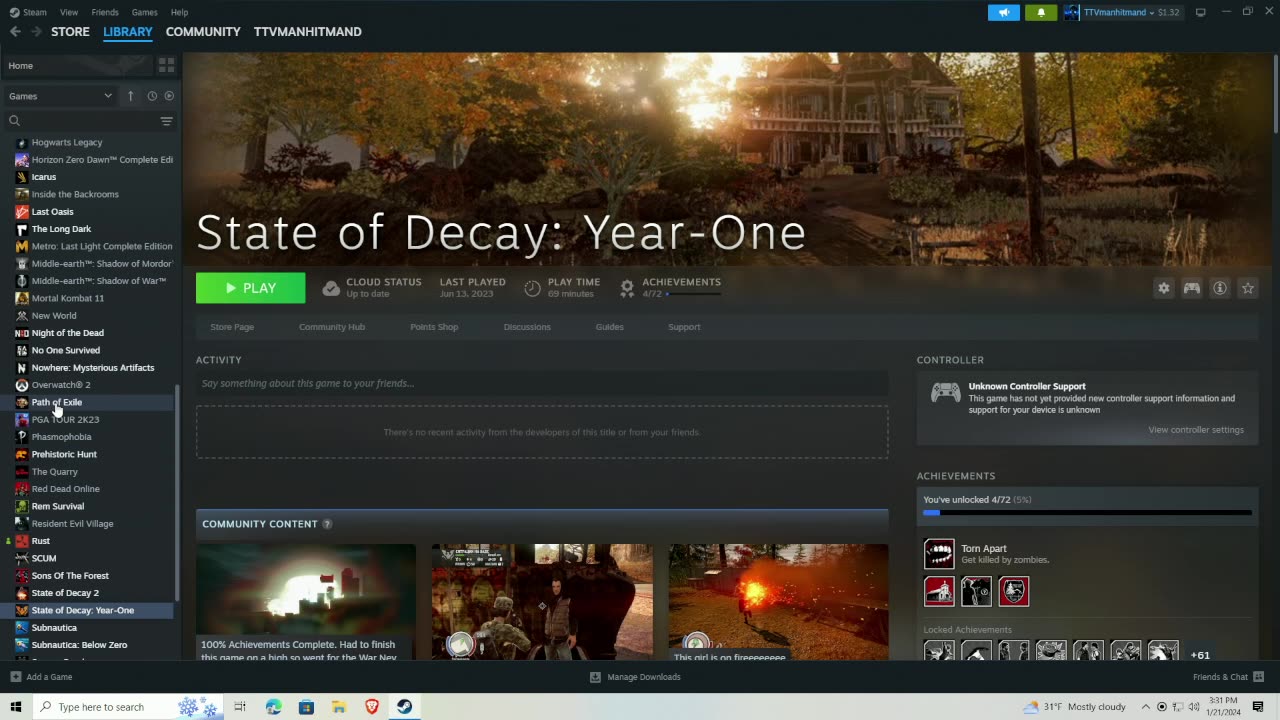Select Phasmophobia in the game list
This screenshot has height=720, width=1280.
click(61, 437)
